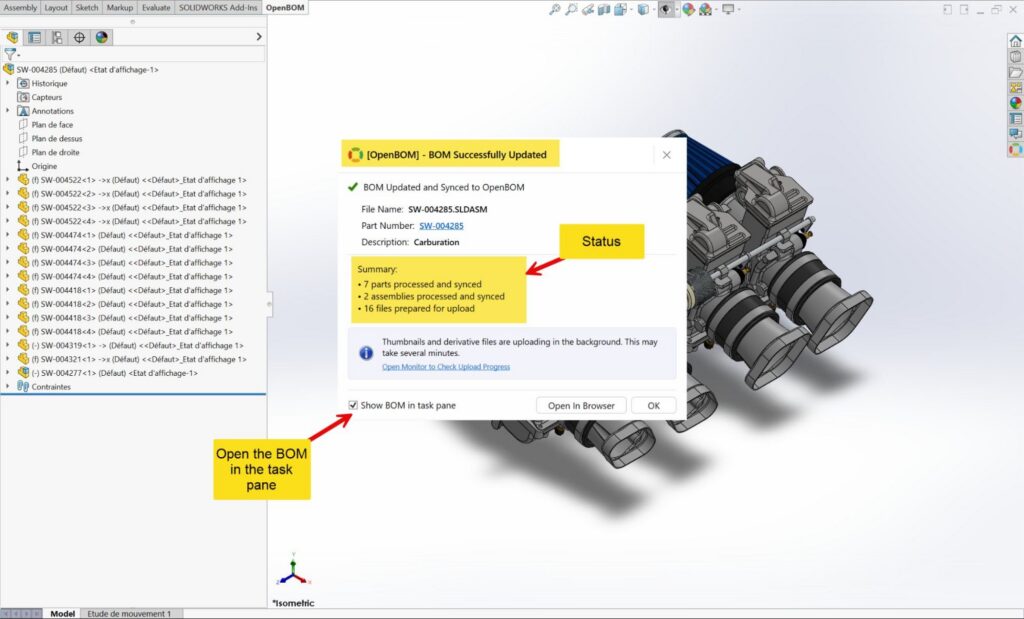The width and height of the screenshot is (1024, 619).
Task: Click the Open In Browser button
Action: (x=581, y=406)
